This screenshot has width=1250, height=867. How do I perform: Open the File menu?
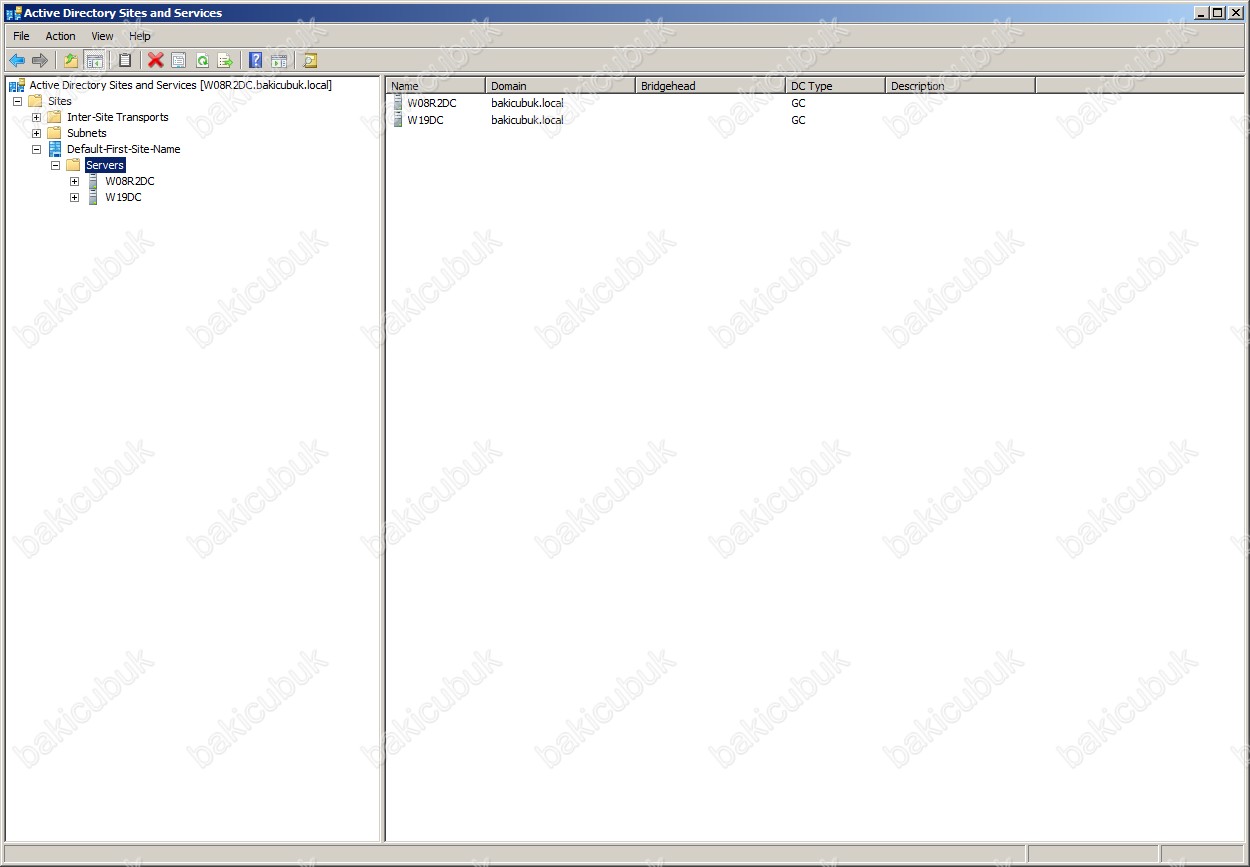21,36
